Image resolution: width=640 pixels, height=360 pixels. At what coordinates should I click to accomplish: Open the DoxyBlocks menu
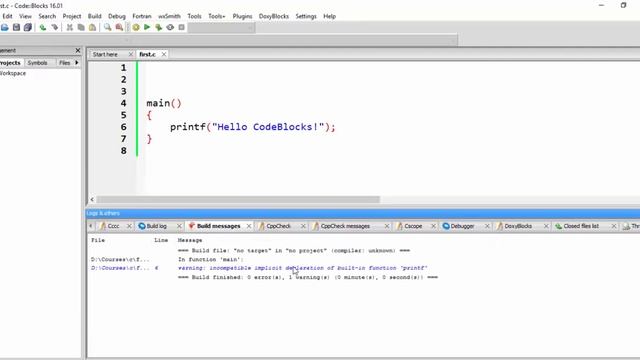(x=274, y=16)
